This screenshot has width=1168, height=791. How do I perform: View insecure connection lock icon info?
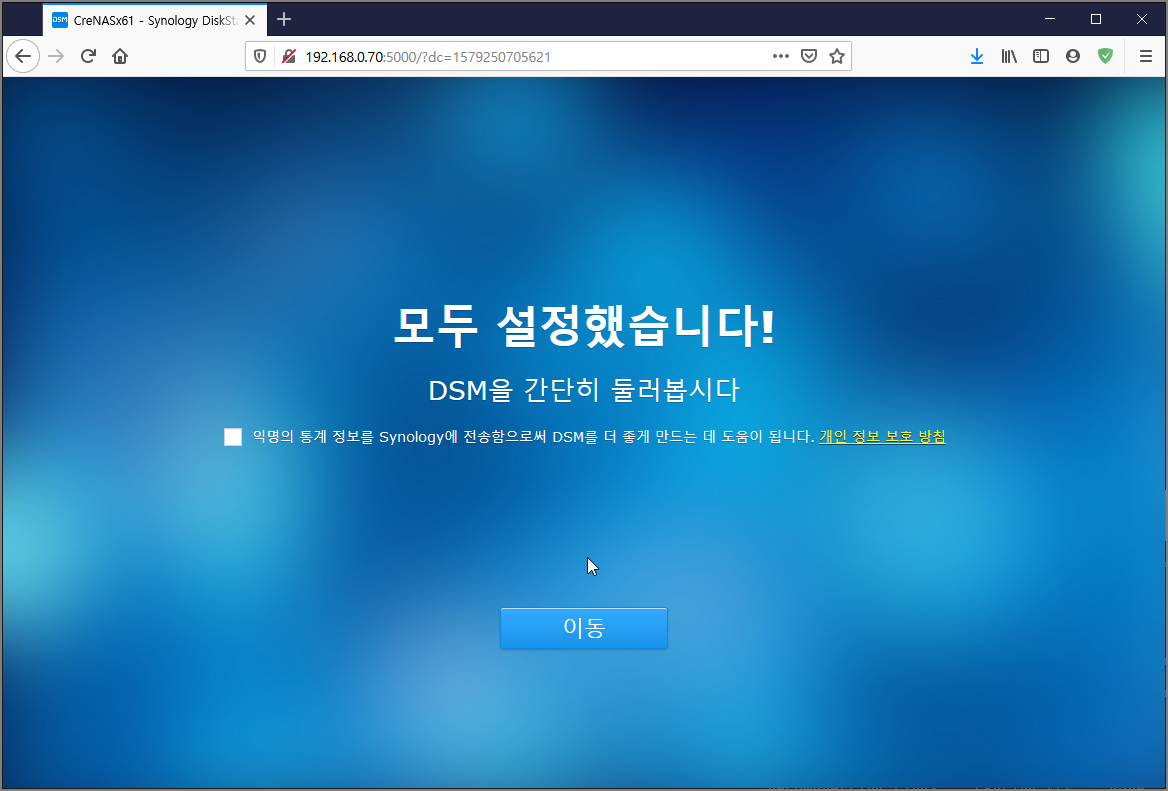click(x=289, y=57)
